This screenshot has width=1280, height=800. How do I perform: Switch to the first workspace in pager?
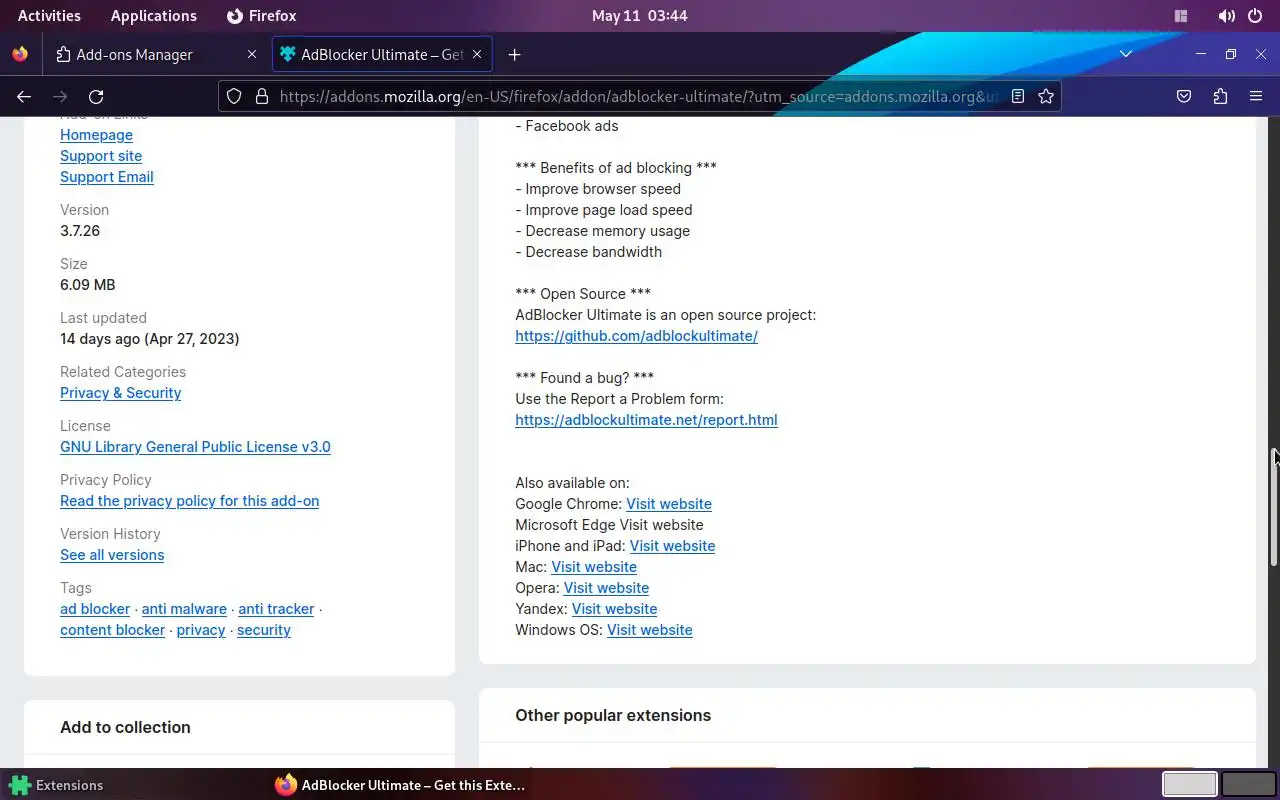(x=1189, y=784)
